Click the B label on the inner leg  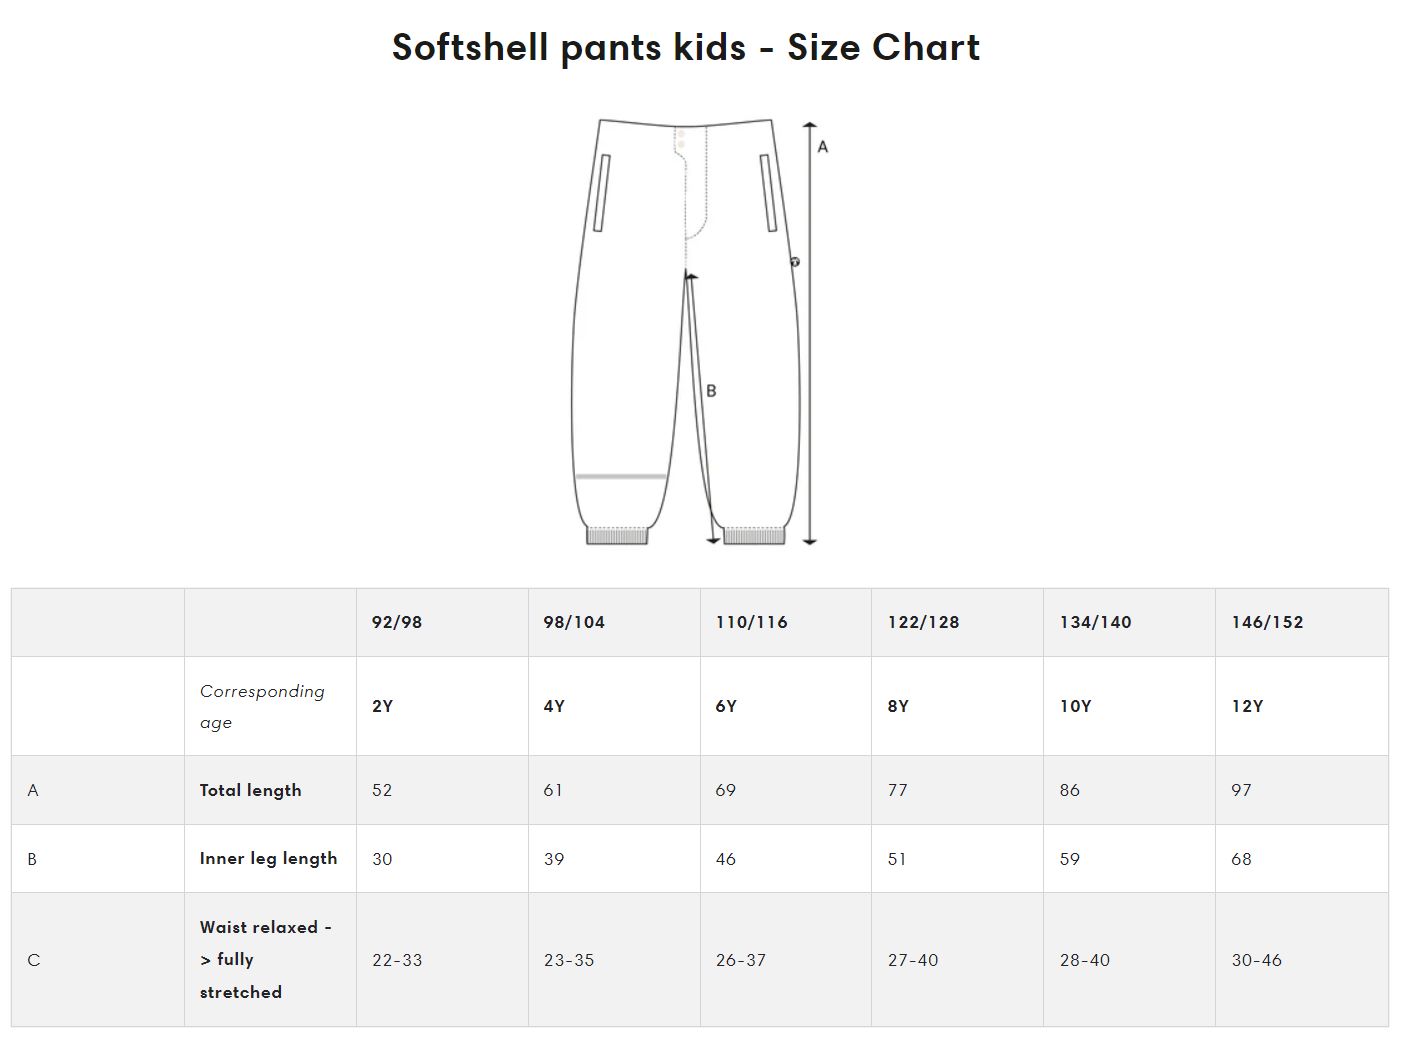[711, 391]
